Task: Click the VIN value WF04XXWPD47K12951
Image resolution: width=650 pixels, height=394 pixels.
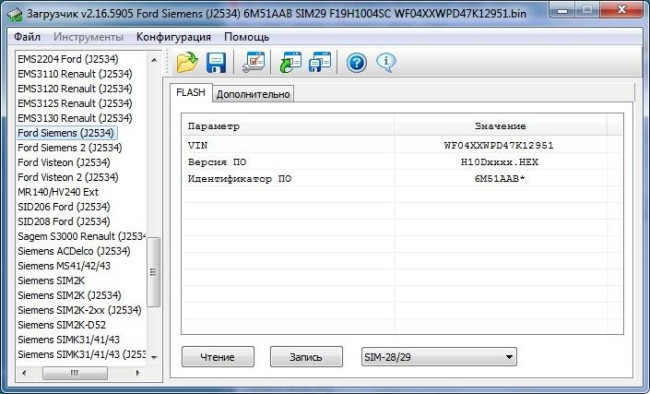Action: pos(499,145)
